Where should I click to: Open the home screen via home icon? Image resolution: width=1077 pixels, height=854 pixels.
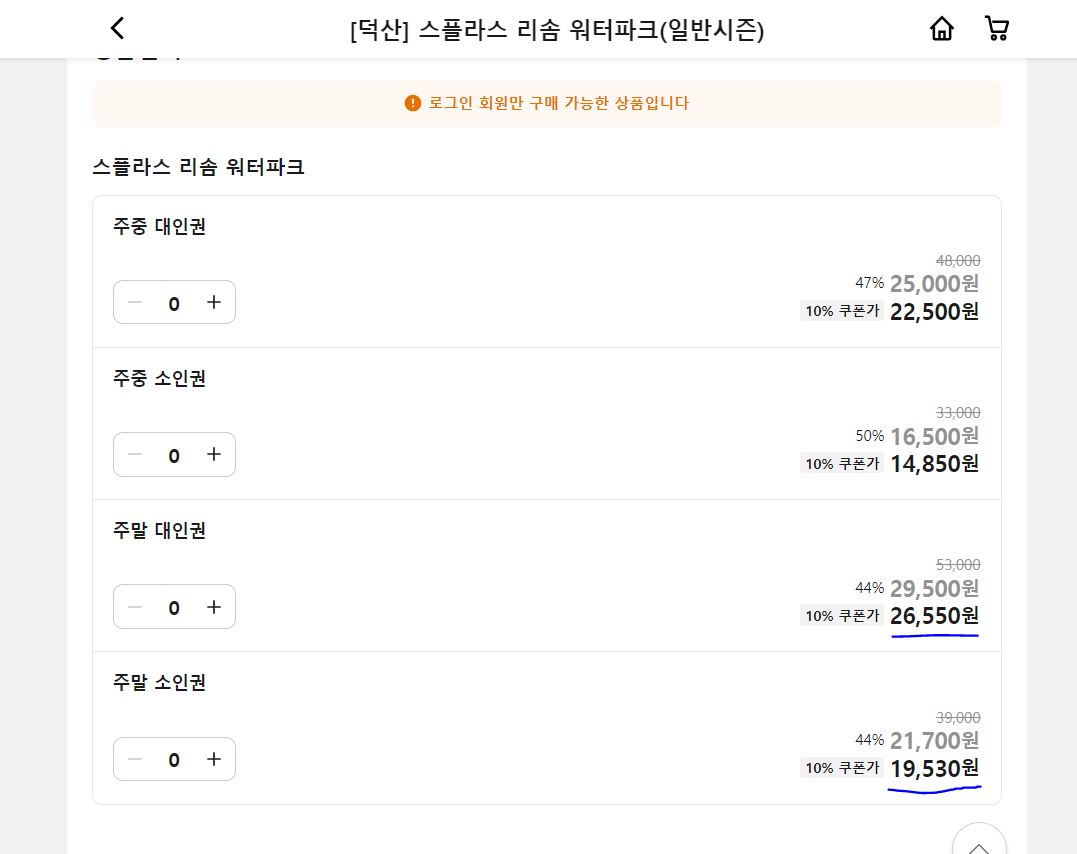[x=941, y=29]
